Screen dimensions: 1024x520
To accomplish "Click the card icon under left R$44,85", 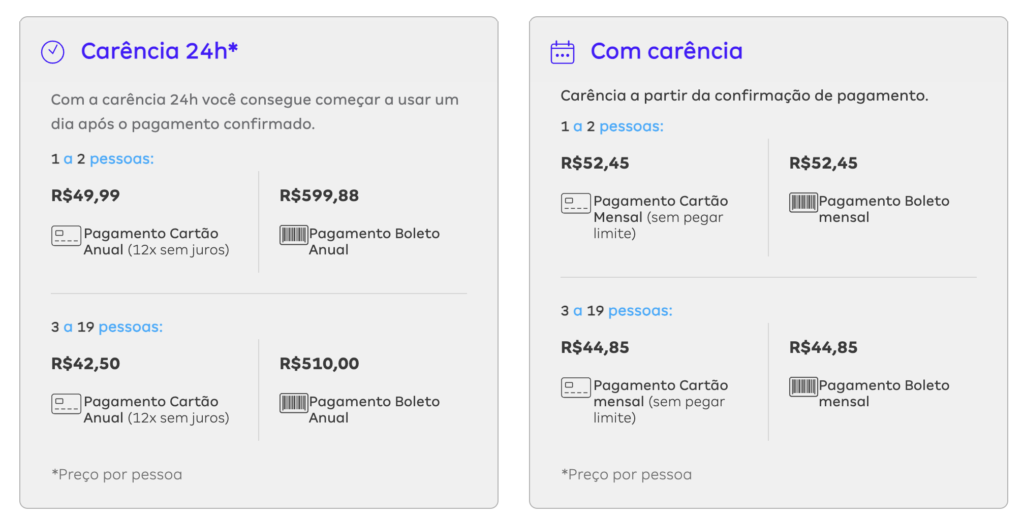I will pos(575,387).
